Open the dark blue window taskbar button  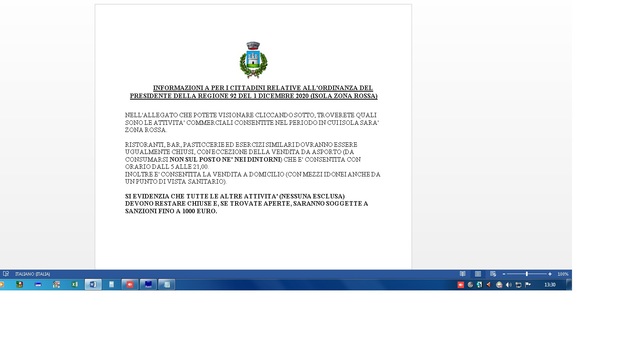tap(148, 284)
